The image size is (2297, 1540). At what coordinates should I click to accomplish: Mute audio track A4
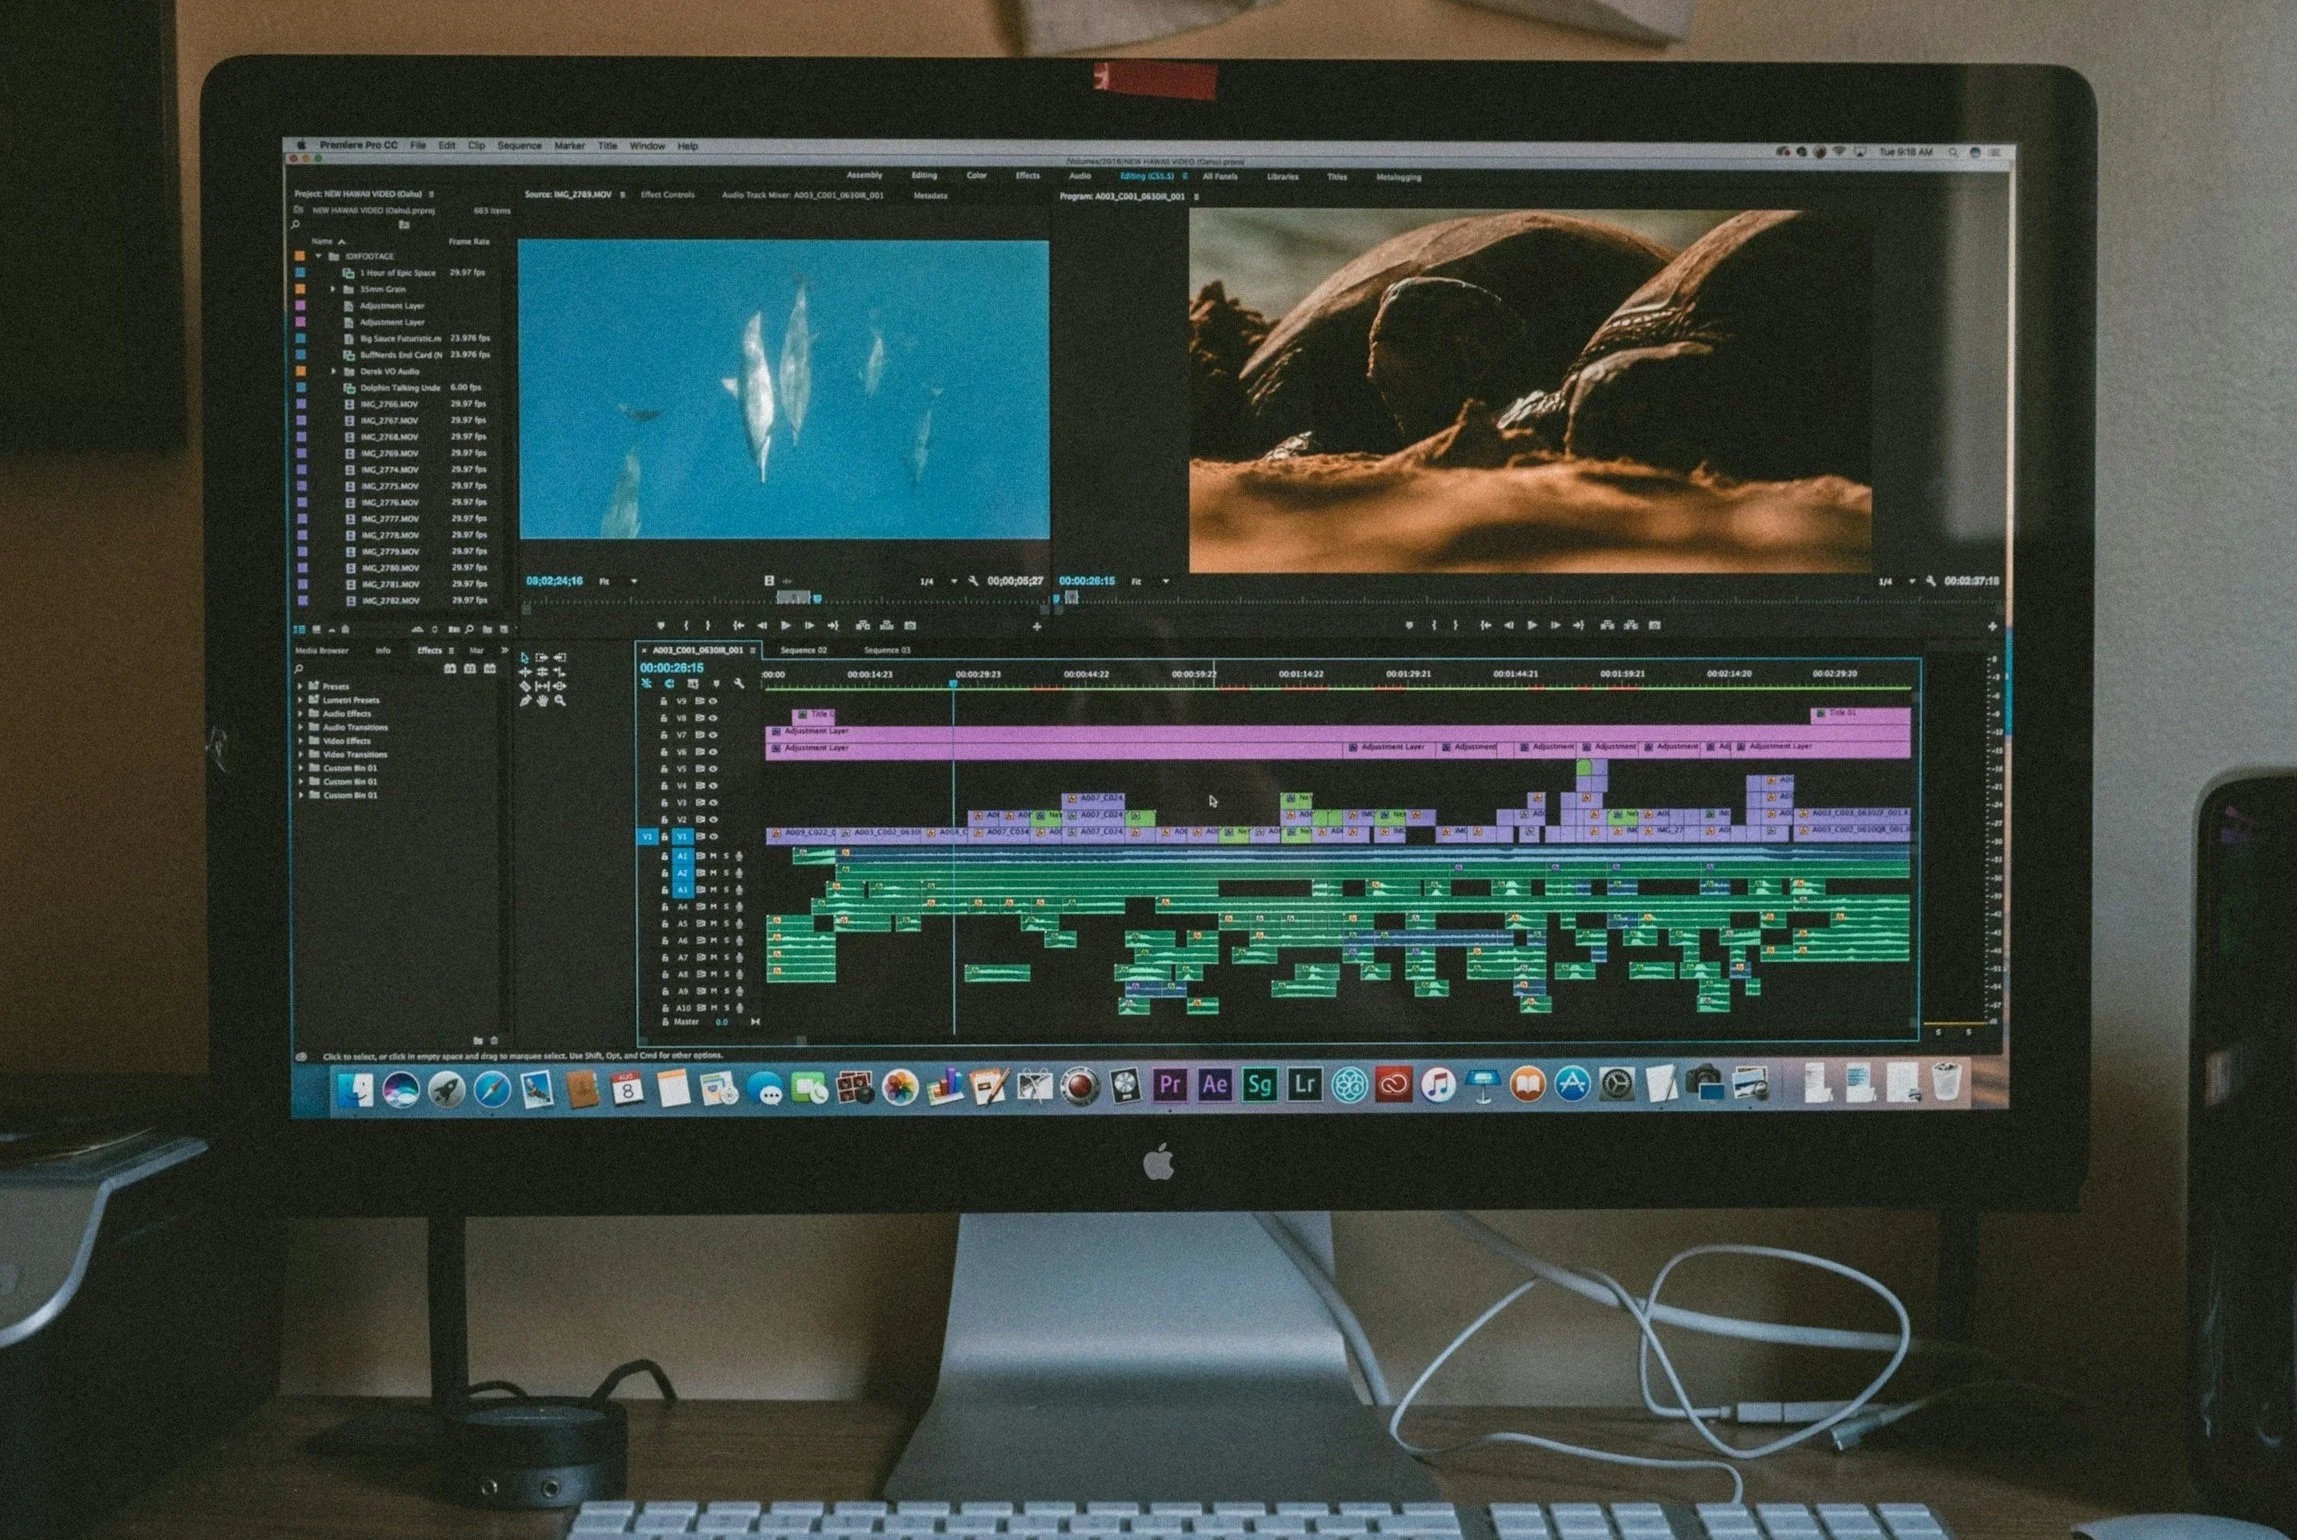click(713, 907)
